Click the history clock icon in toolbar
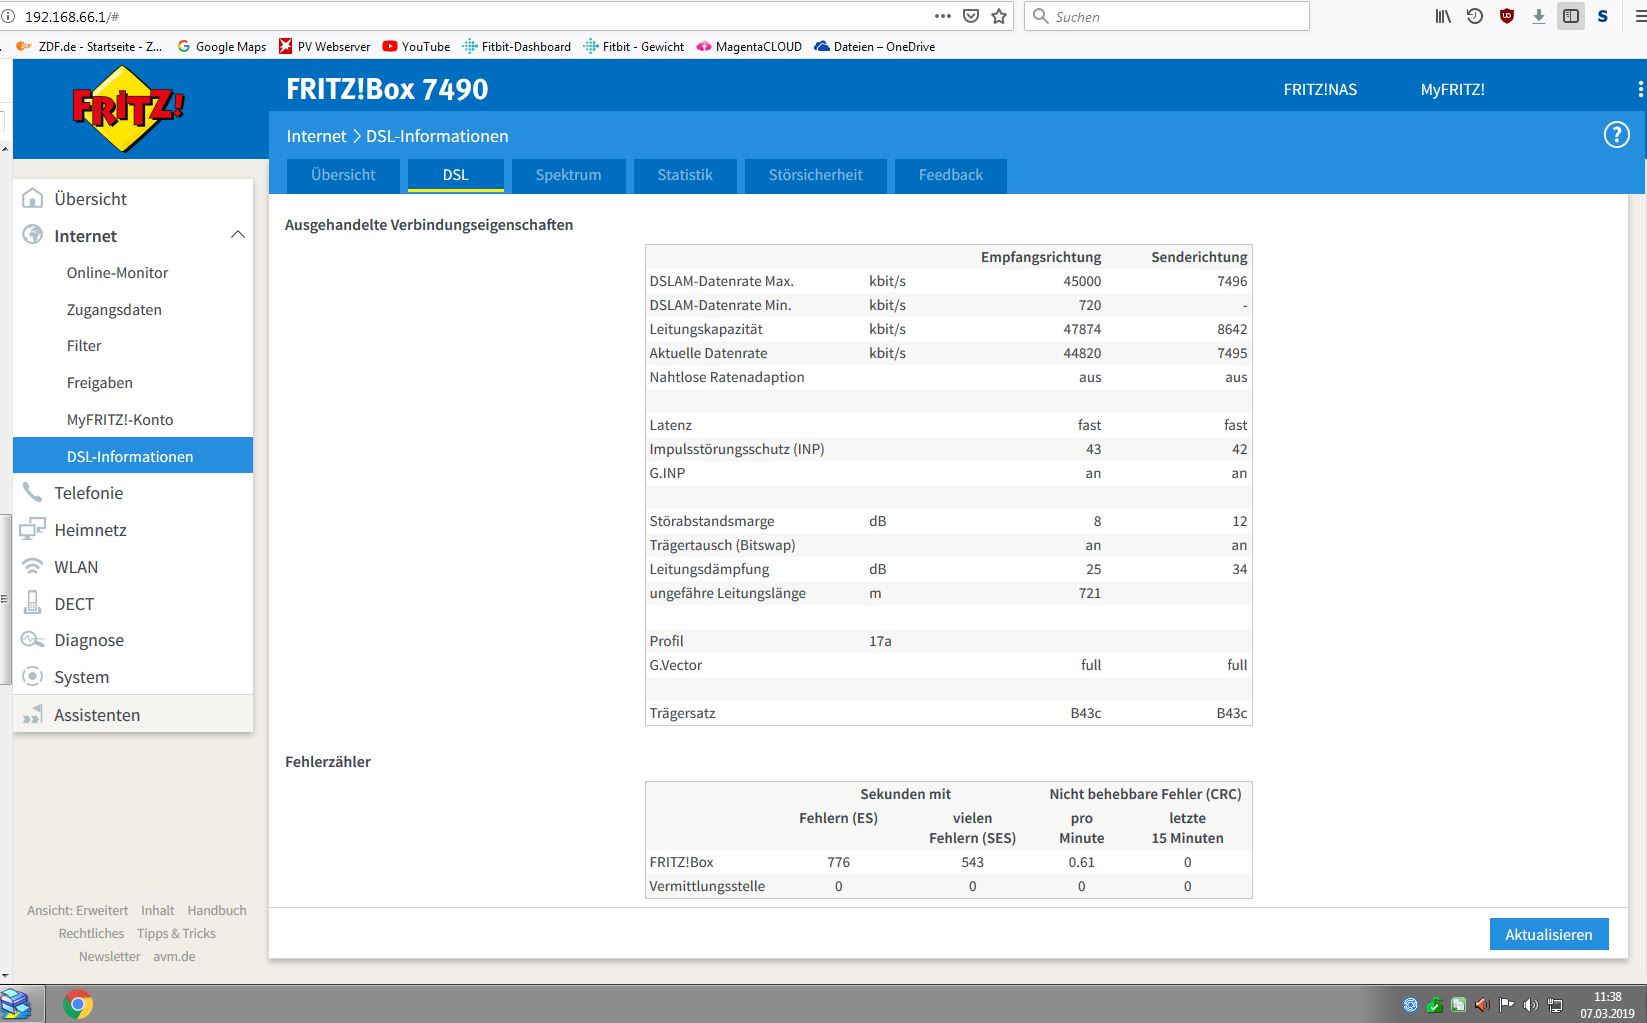 [1474, 16]
